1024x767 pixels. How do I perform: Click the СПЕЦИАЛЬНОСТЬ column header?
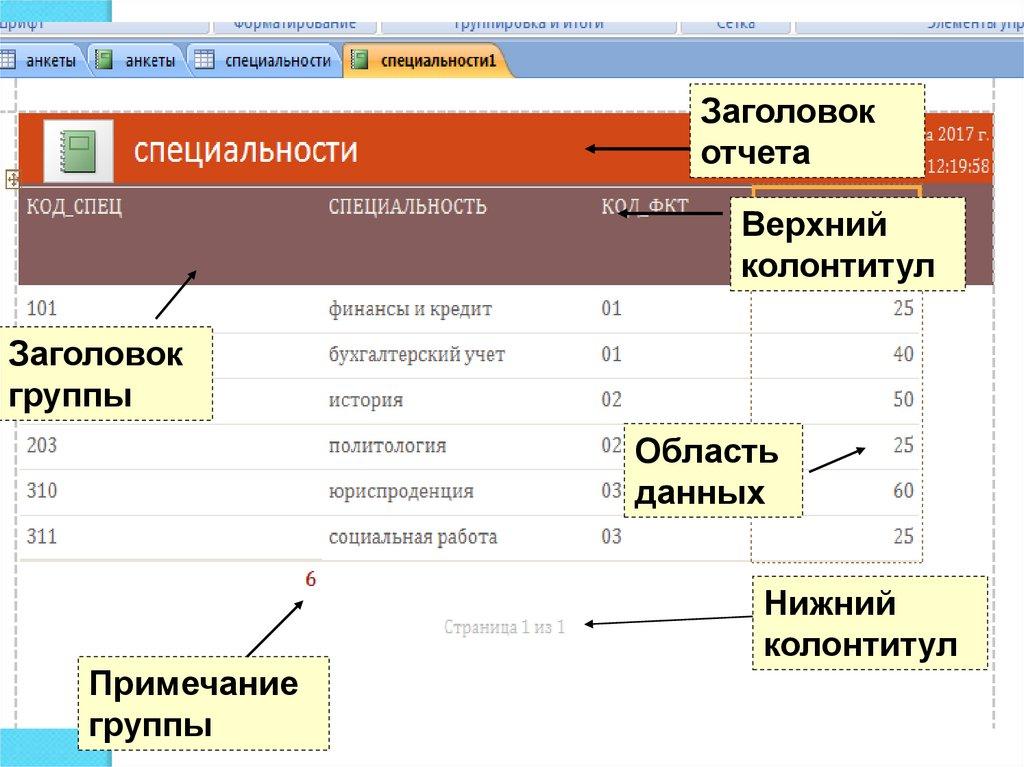[407, 207]
